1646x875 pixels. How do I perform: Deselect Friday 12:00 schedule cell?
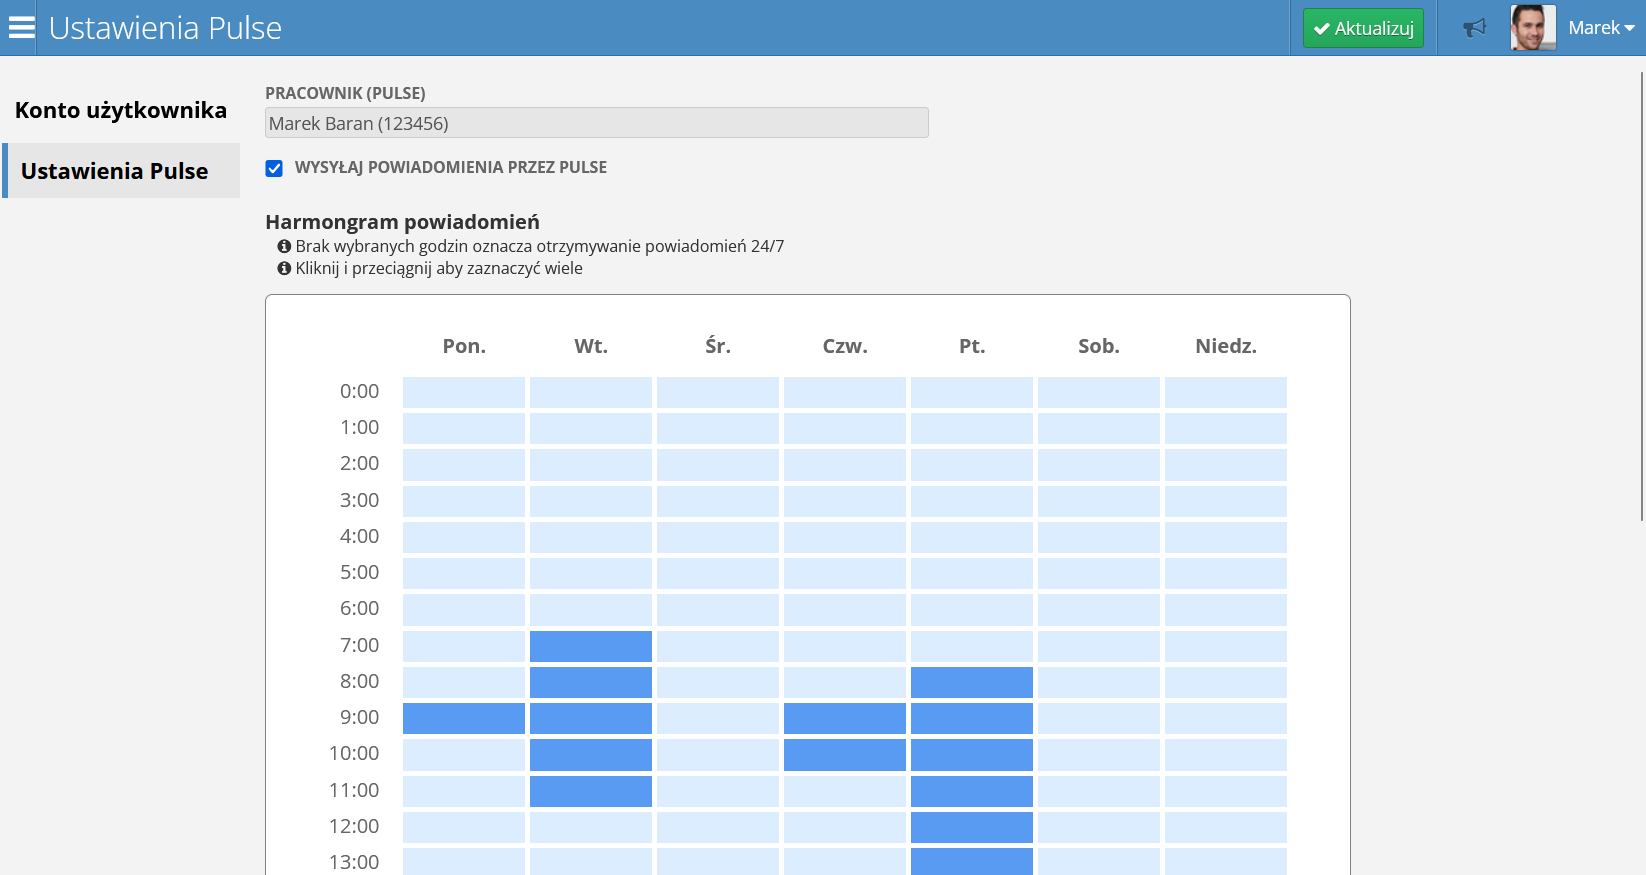[972, 827]
